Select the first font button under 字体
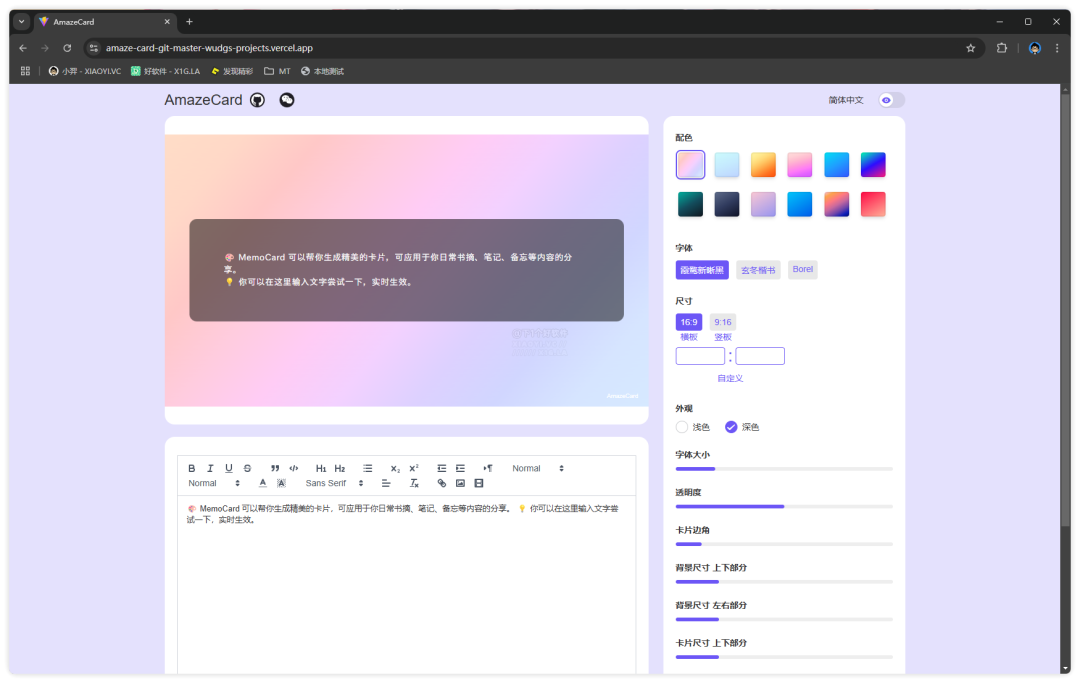The image size is (1080, 683). 702,270
